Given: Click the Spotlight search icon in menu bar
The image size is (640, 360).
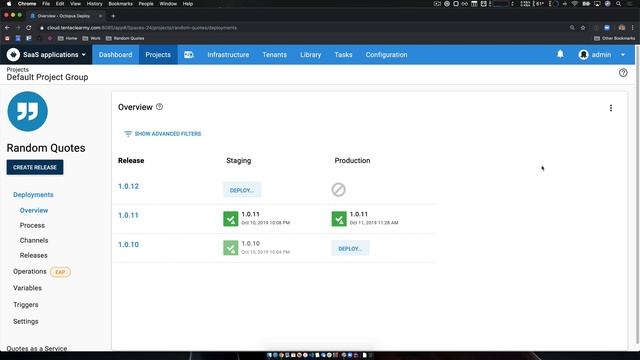Looking at the screenshot, I should (x=619, y=4).
